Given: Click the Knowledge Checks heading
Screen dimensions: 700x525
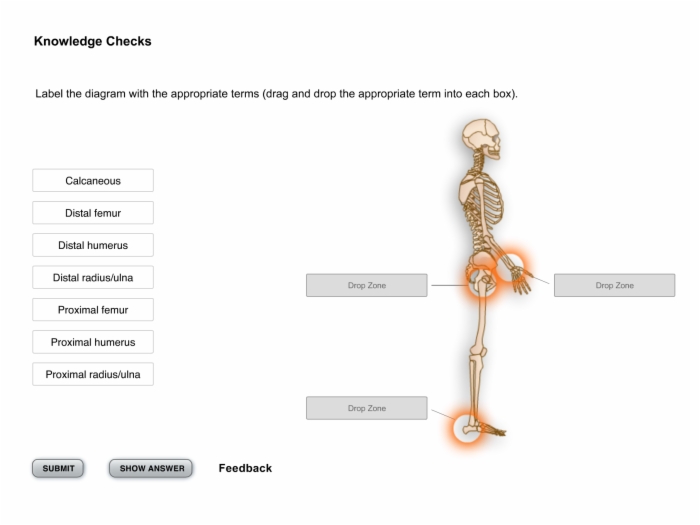Looking at the screenshot, I should pyautogui.click(x=93, y=41).
